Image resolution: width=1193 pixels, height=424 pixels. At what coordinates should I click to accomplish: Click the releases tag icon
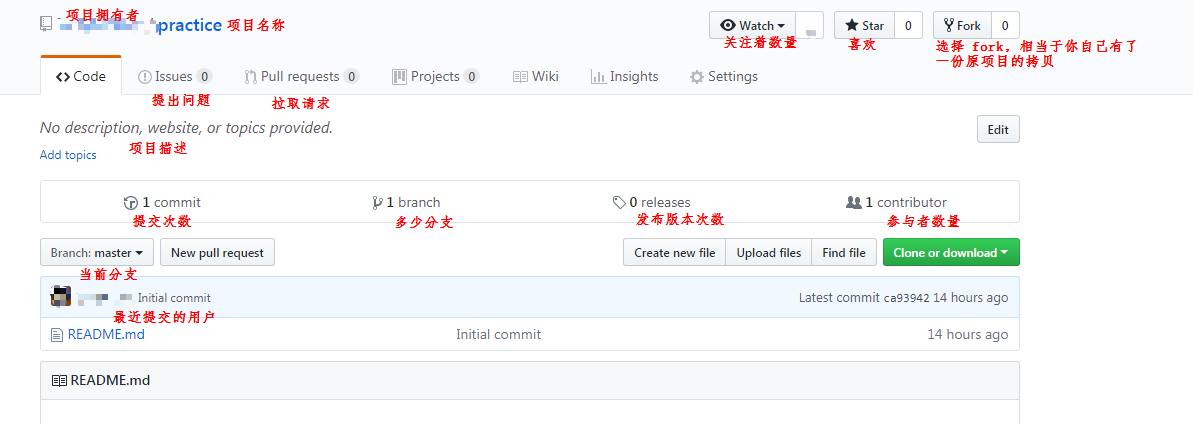619,203
